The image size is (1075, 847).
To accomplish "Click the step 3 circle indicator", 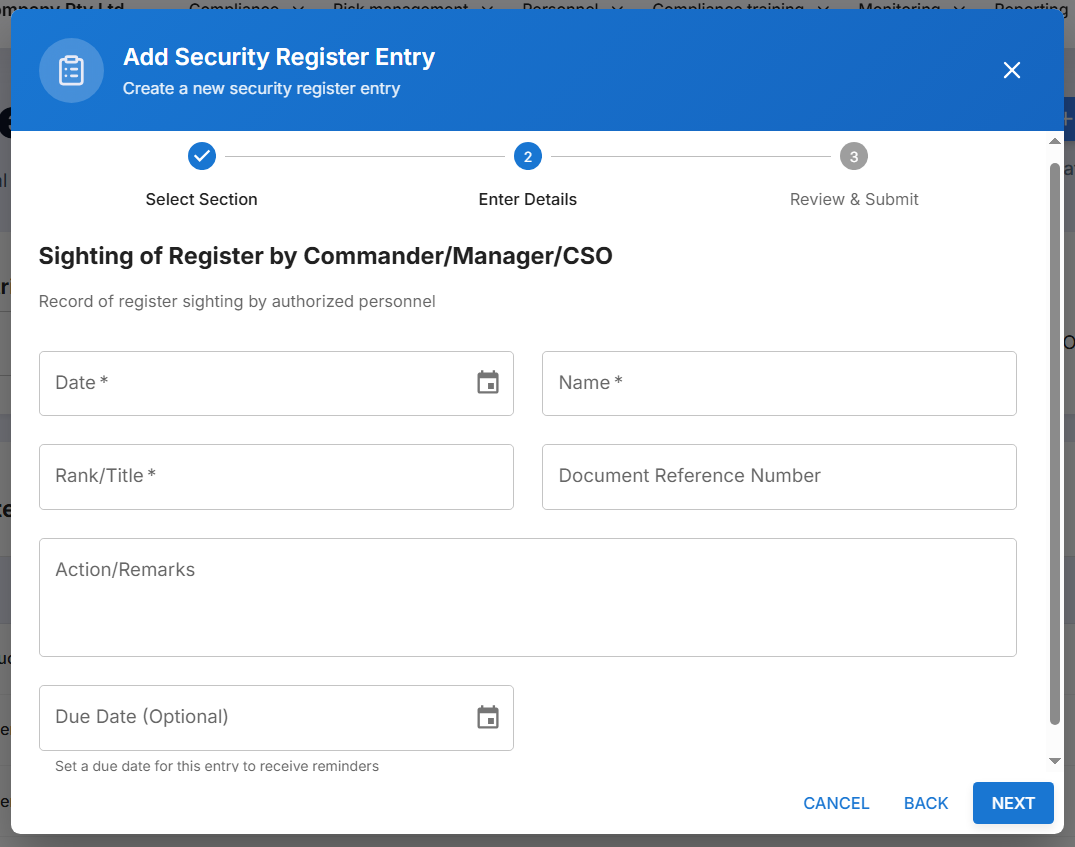I will pyautogui.click(x=854, y=156).
